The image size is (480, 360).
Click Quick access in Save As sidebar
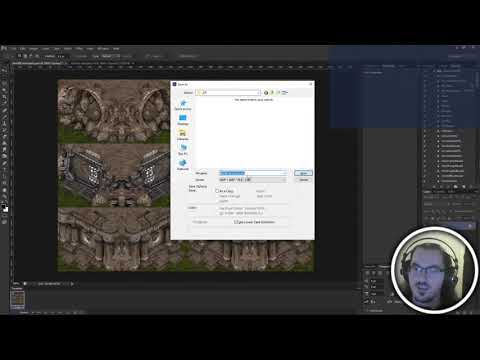pyautogui.click(x=183, y=105)
